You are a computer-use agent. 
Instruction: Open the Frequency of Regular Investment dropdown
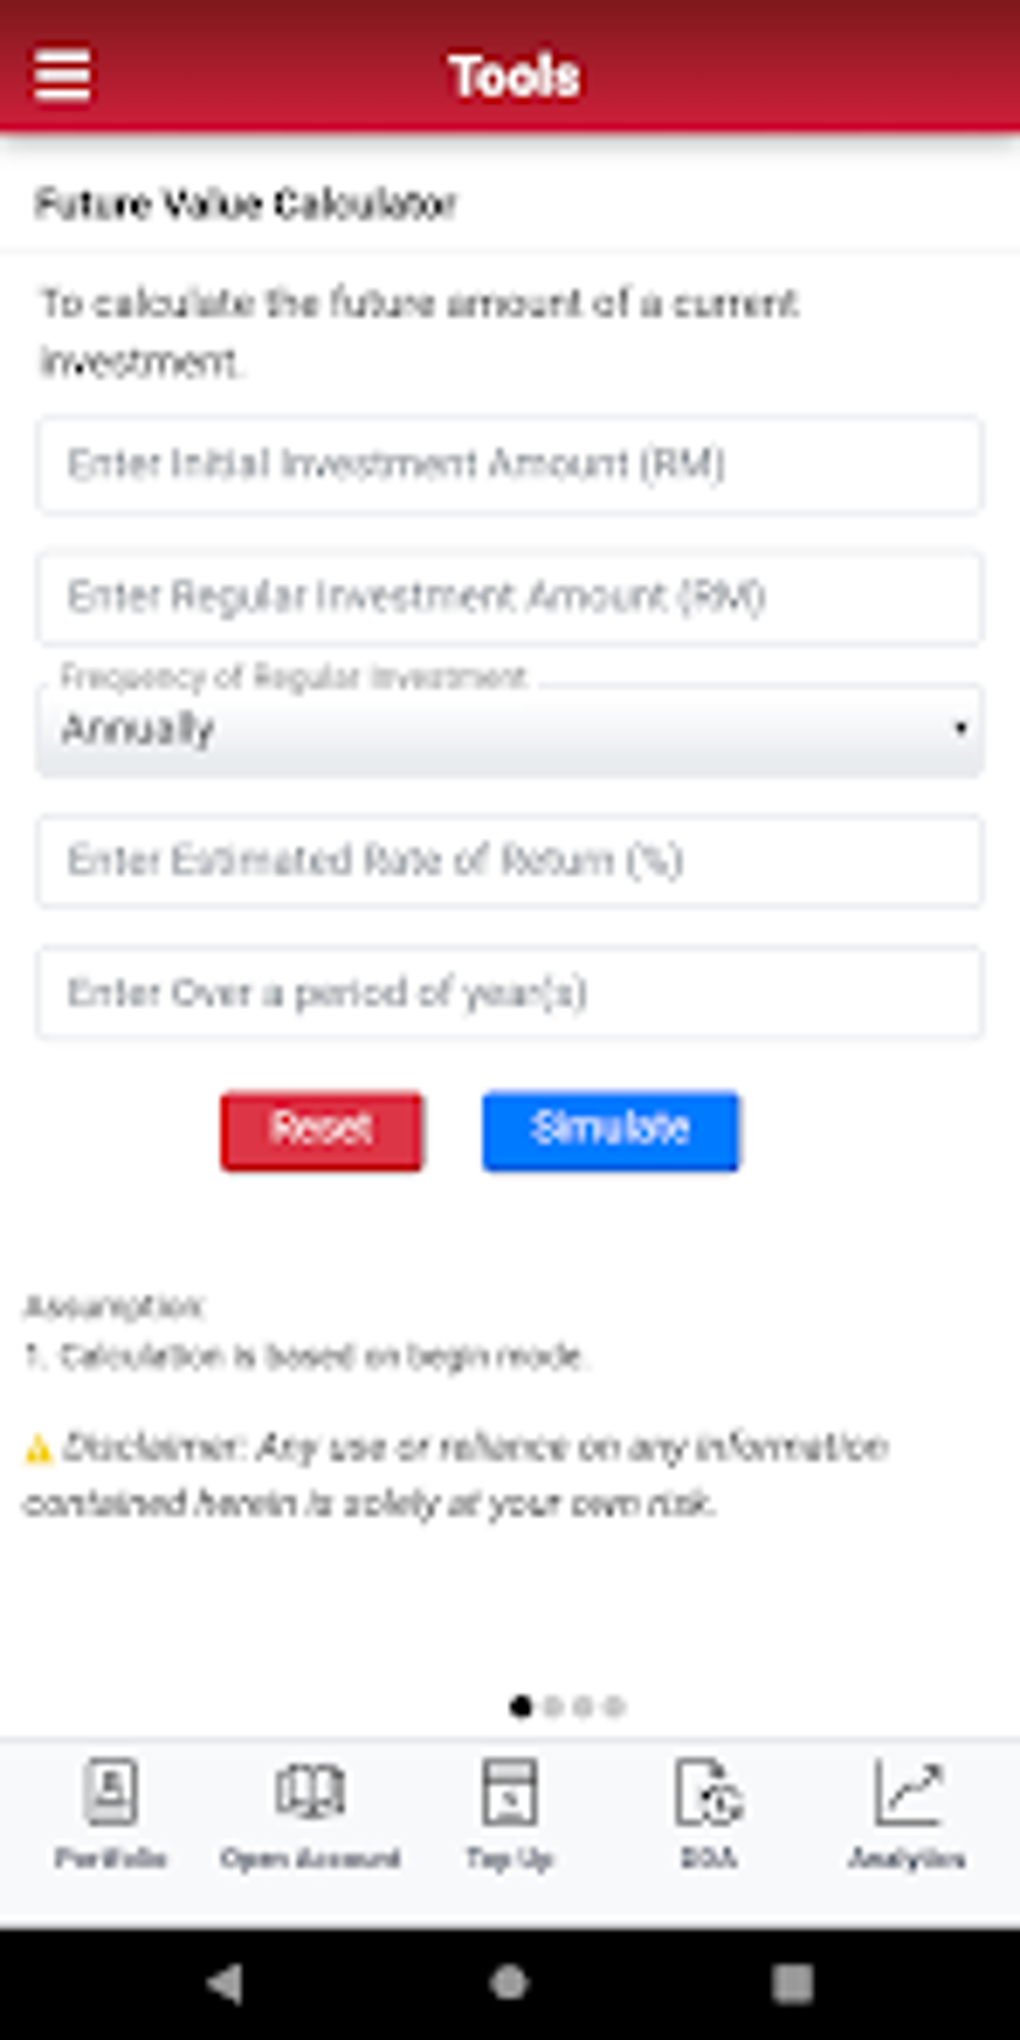click(509, 730)
